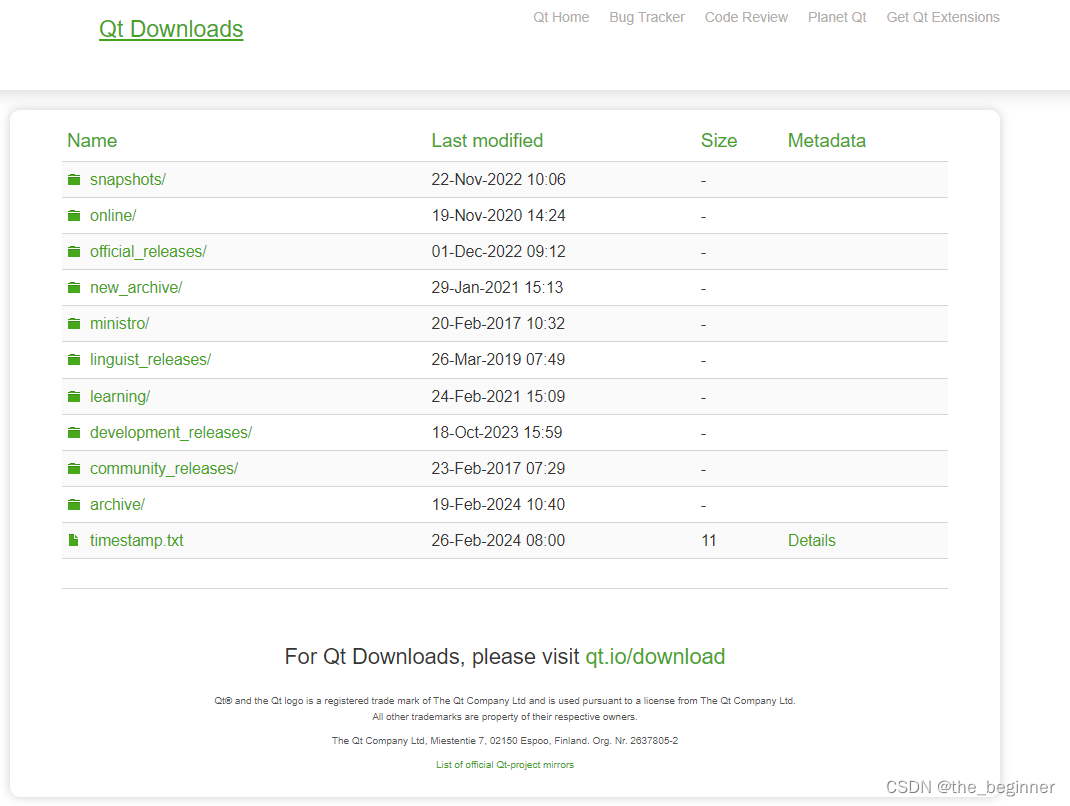Viewport: 1070px width, 806px height.
Task: Open Planet Qt in top navigation
Action: pyautogui.click(x=837, y=18)
